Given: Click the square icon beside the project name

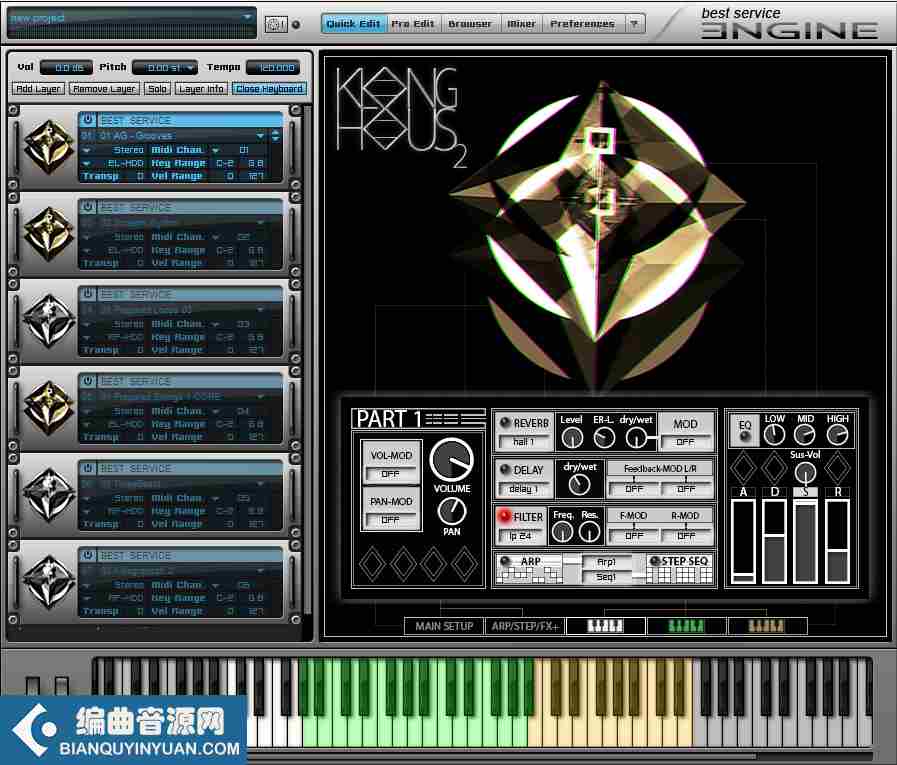Looking at the screenshot, I should (x=276, y=24).
